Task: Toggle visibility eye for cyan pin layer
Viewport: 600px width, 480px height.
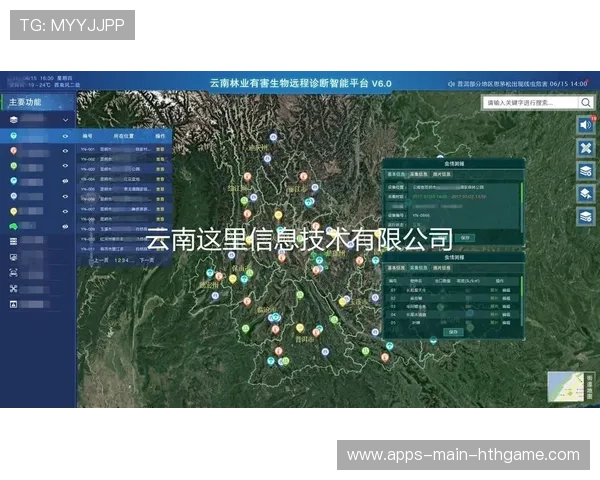Action: (x=65, y=181)
